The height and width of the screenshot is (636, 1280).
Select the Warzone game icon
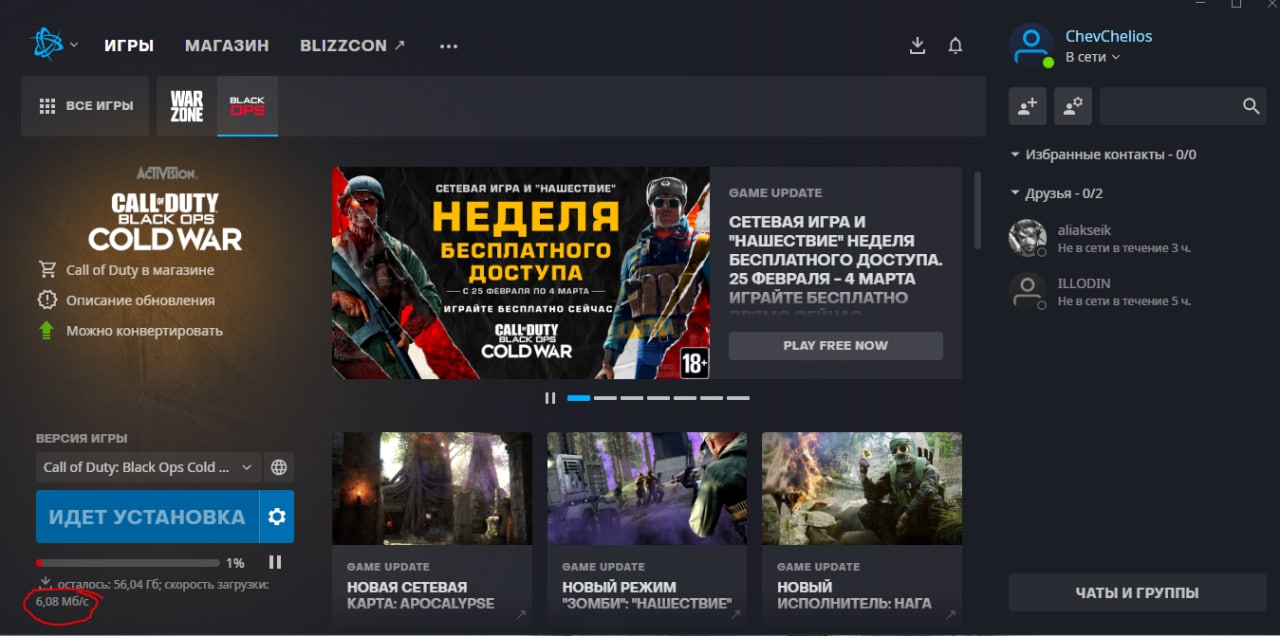click(x=187, y=106)
